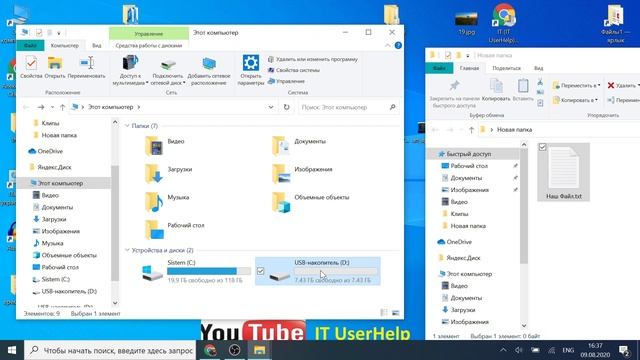Screen dimensions: 640x360
Task: Open the recent locations dropdown arrow
Action: [52, 107]
